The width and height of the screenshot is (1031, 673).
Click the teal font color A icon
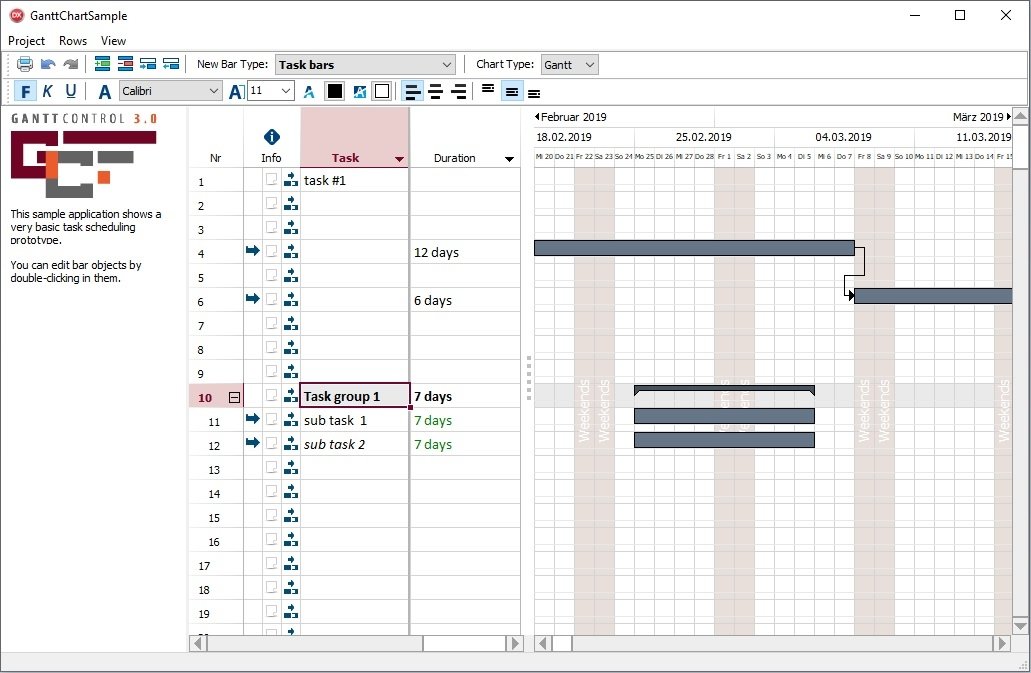(x=309, y=91)
